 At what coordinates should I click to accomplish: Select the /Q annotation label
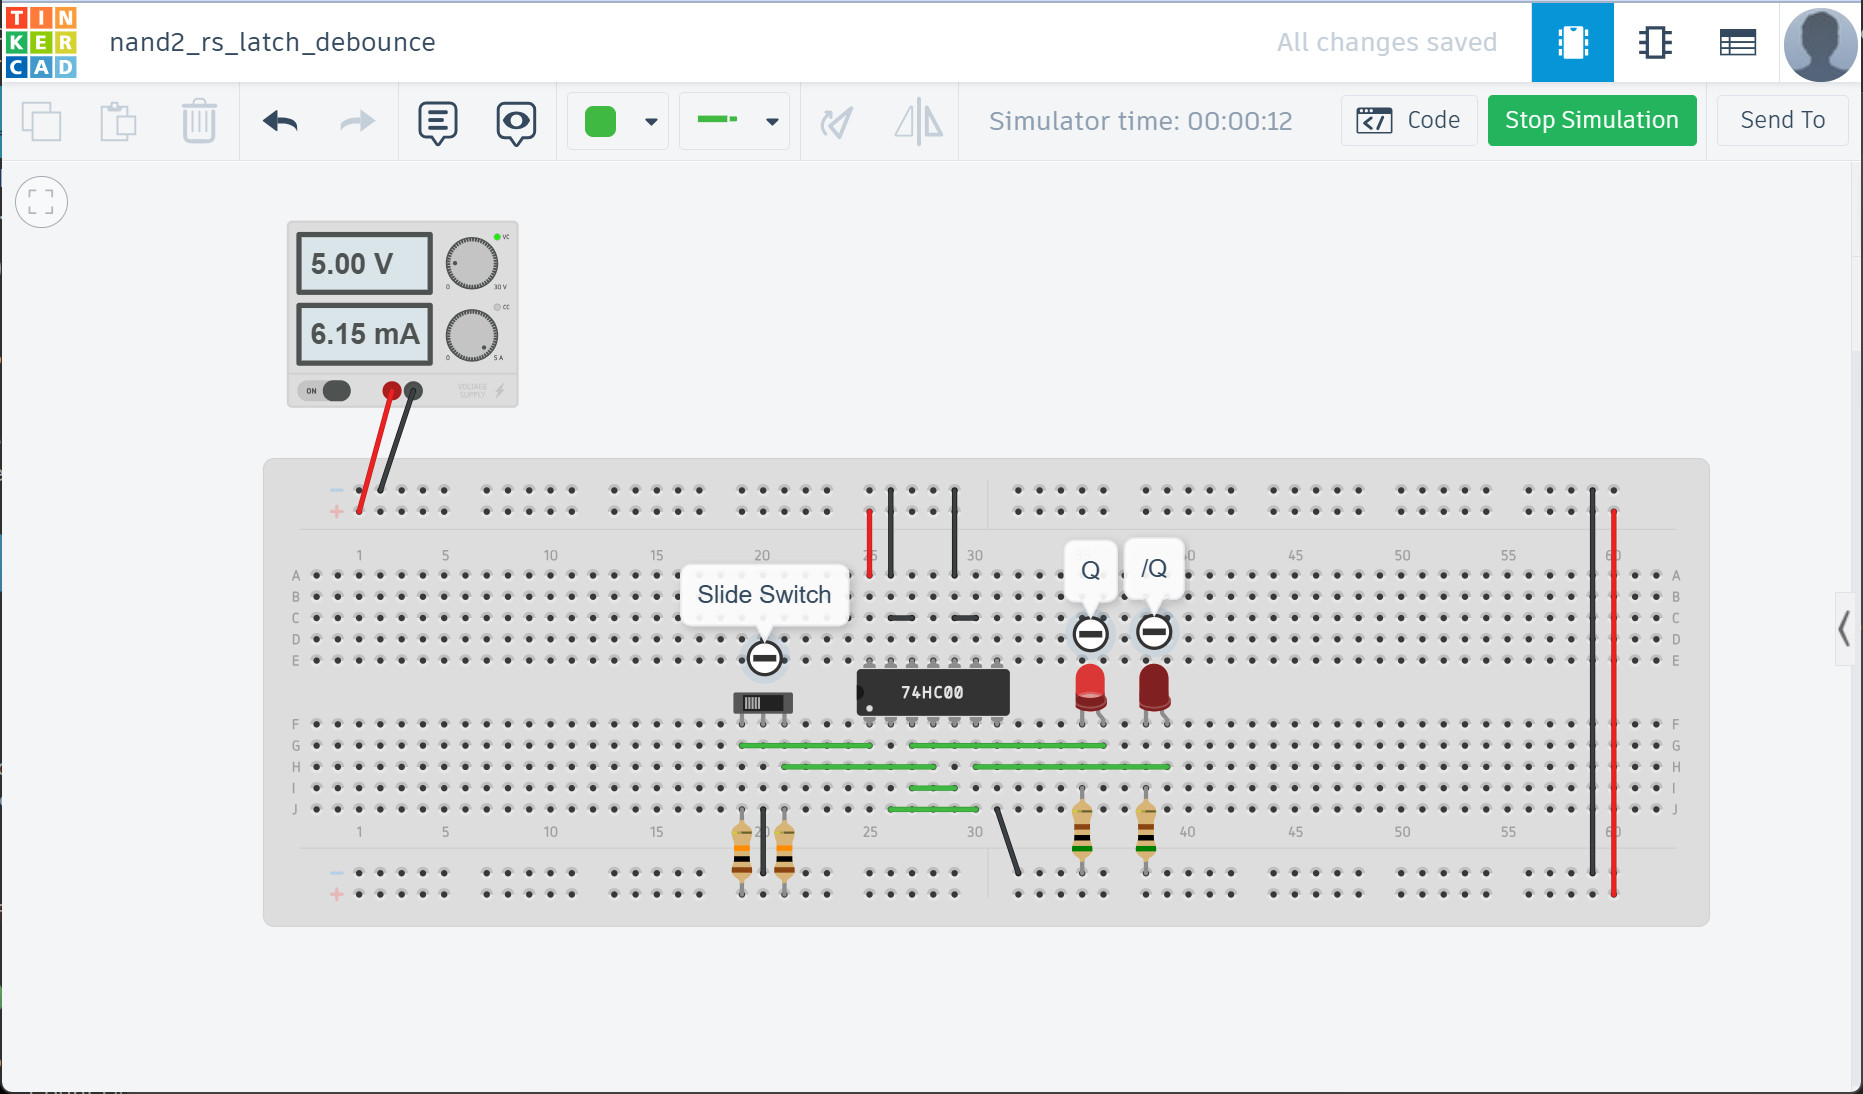1154,569
